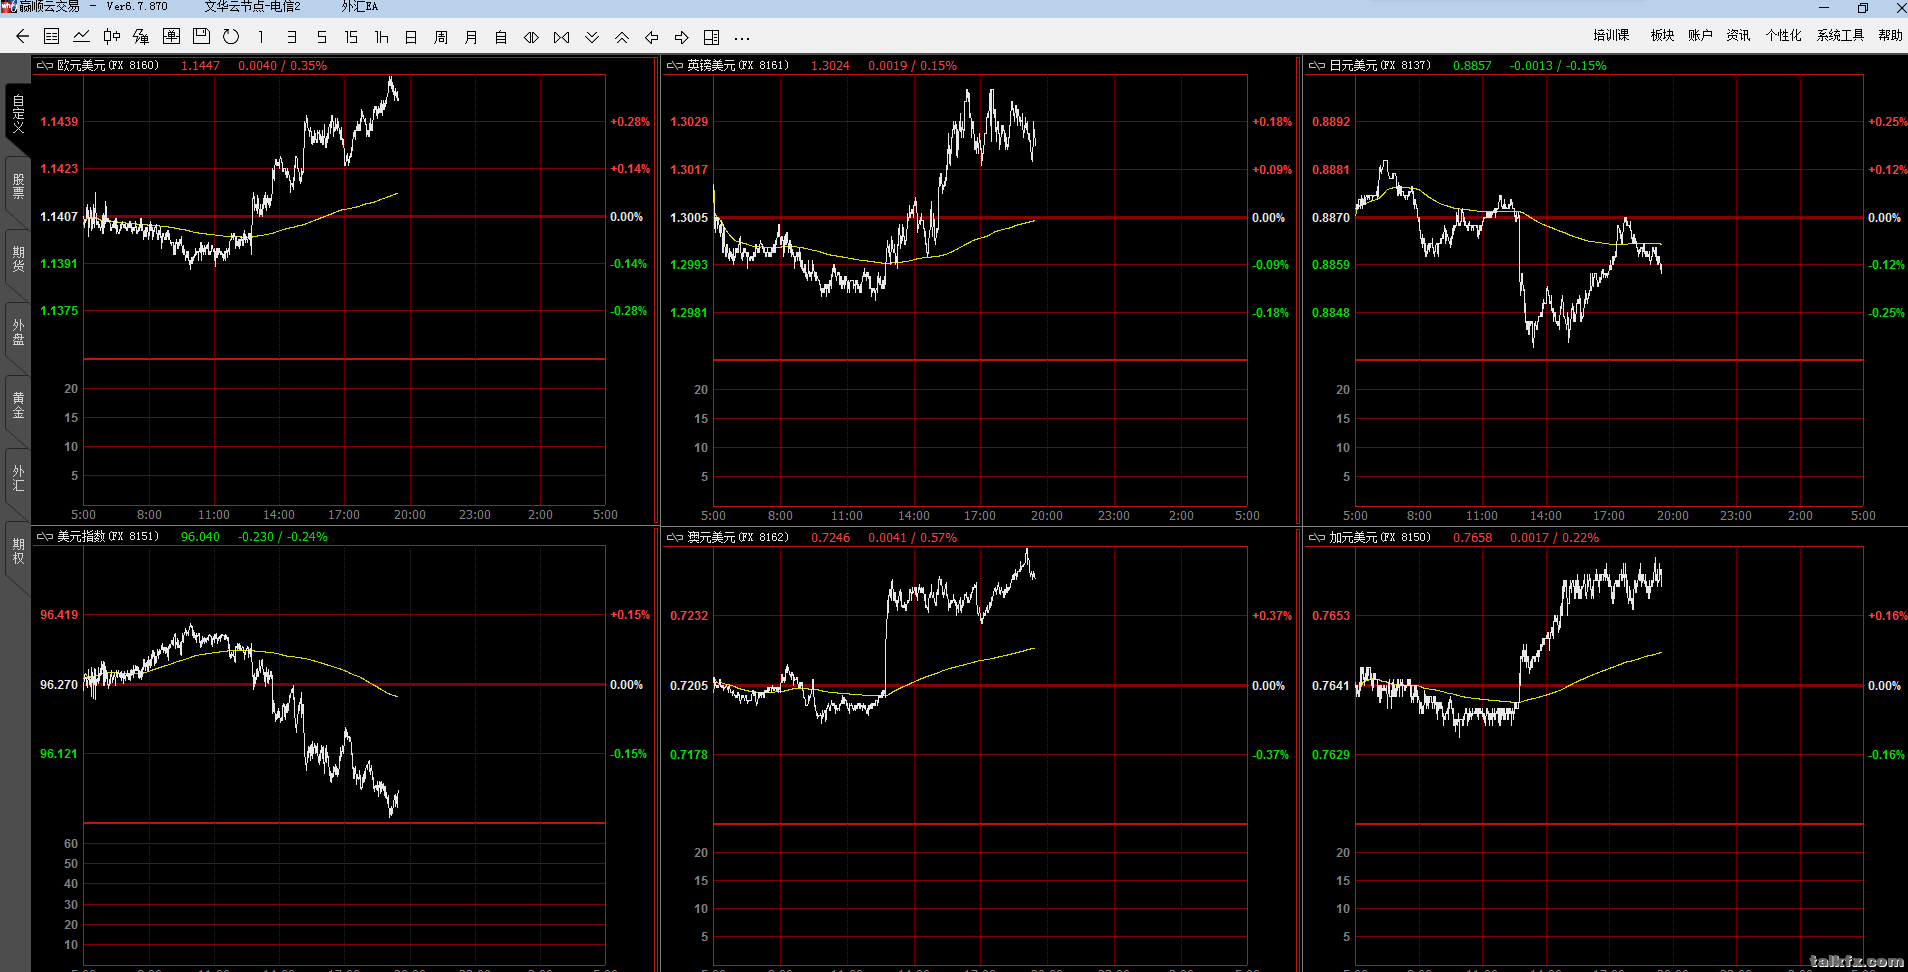This screenshot has height=972, width=1908.
Task: Select the 加元美元 (FX 8150) chart title
Action: tap(1380, 538)
